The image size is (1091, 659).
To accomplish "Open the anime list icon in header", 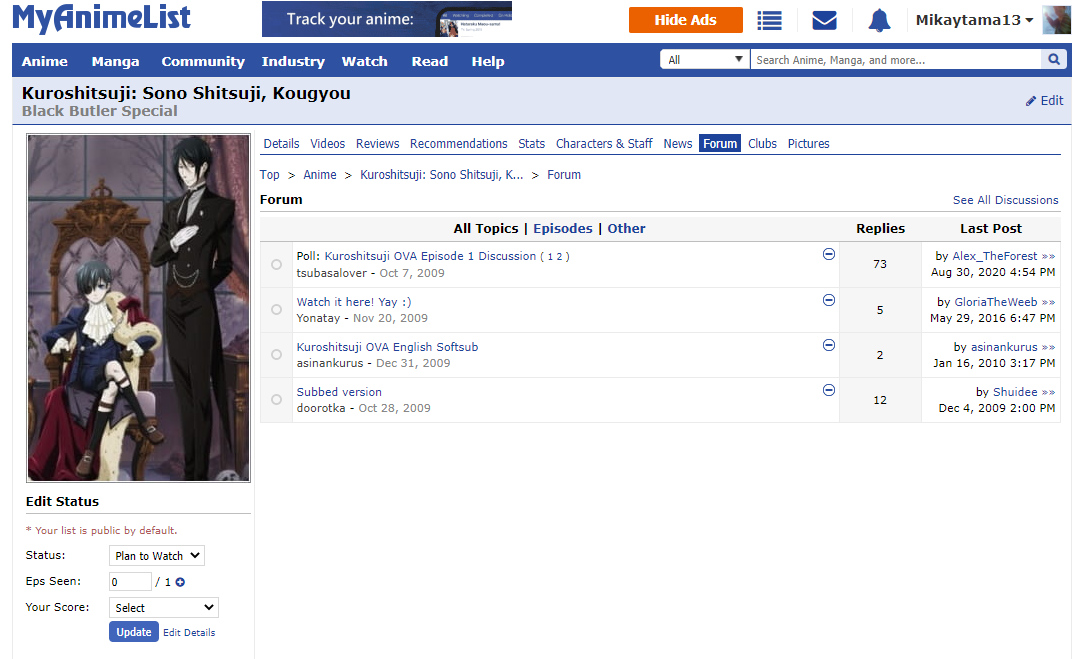I will pyautogui.click(x=769, y=20).
